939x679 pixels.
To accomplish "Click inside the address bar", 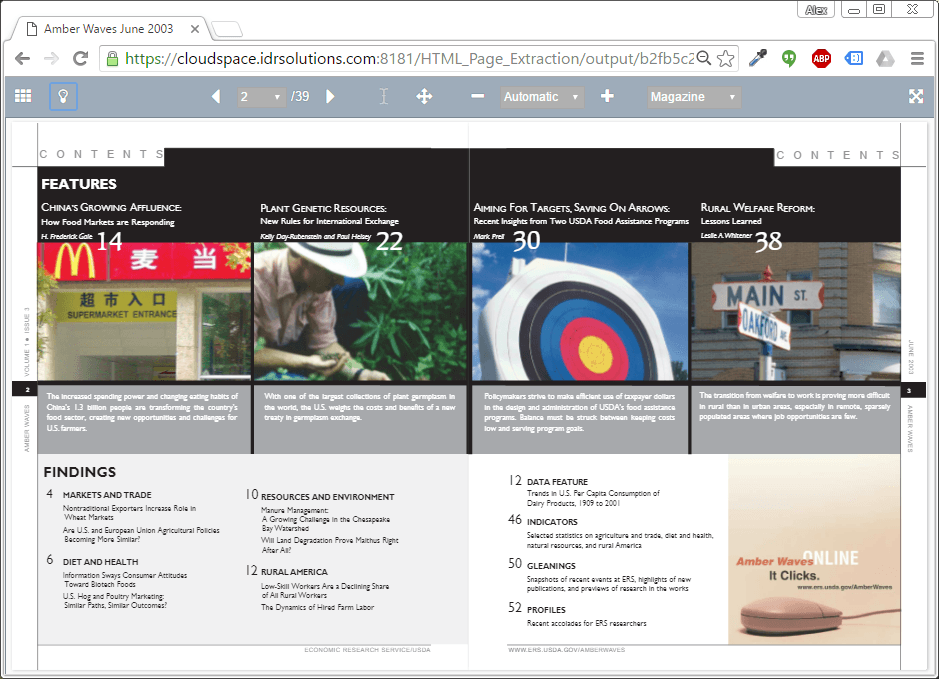I will tap(400, 58).
